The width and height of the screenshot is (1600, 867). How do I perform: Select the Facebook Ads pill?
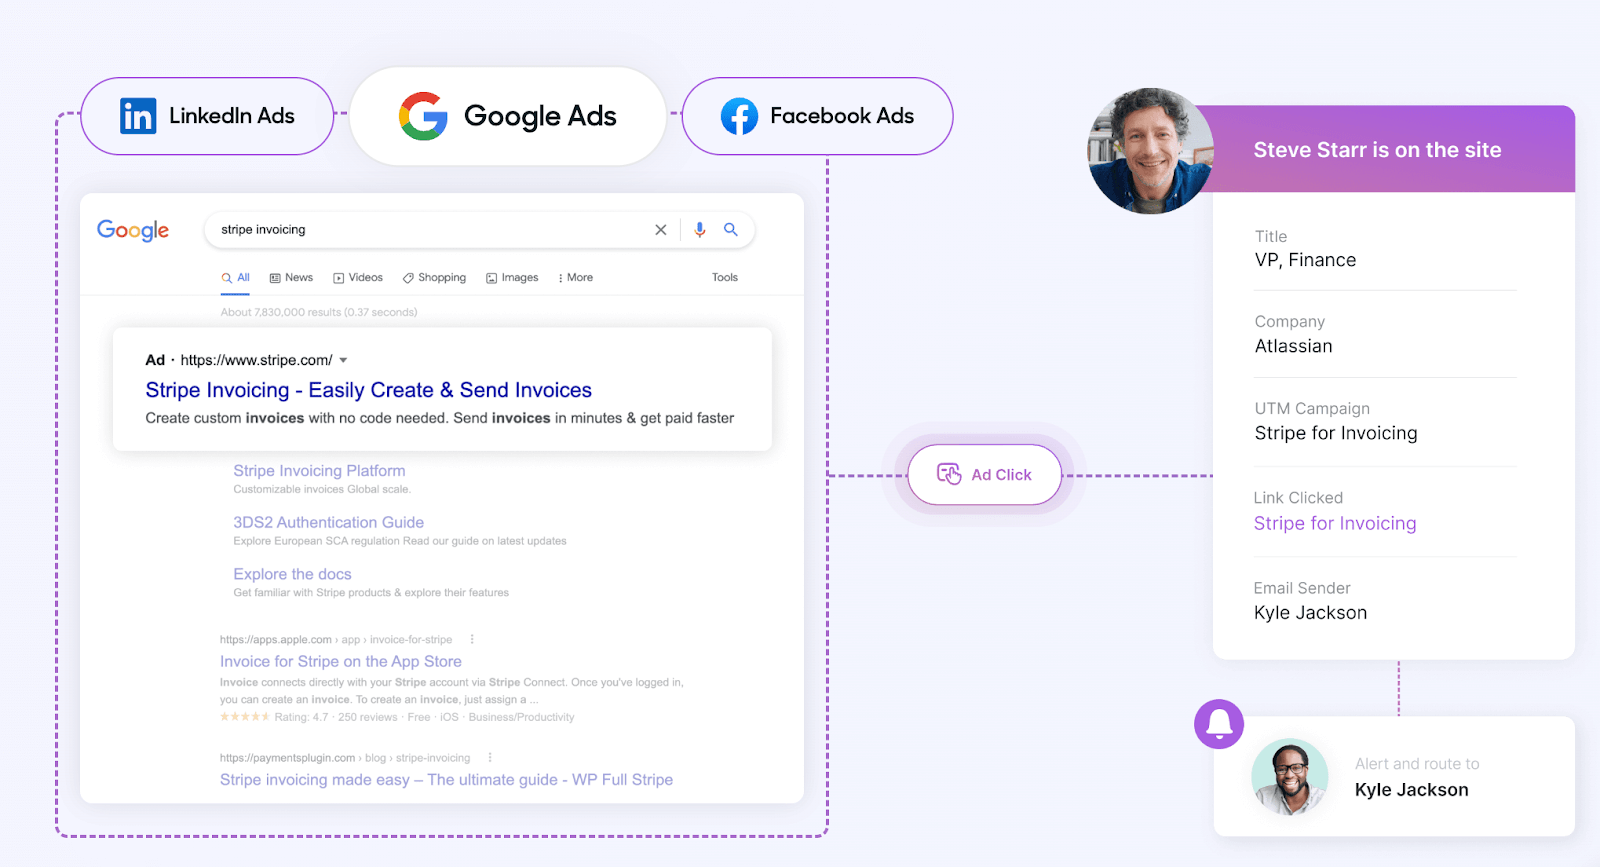817,116
